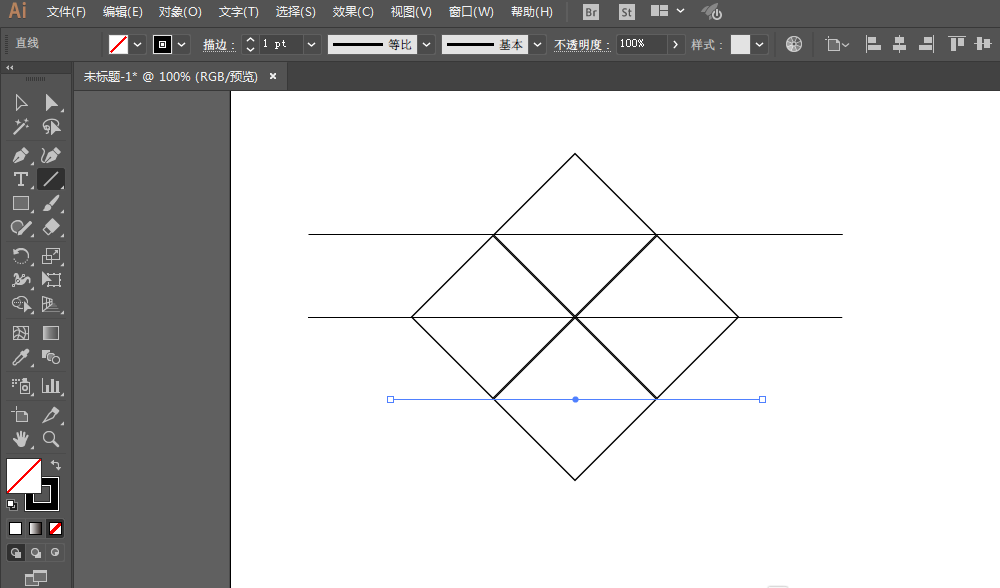Open the 文件(F) menu
1000x588 pixels.
(66, 12)
